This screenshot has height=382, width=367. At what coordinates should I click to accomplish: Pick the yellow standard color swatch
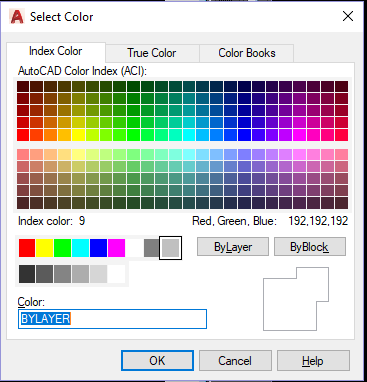point(45,248)
